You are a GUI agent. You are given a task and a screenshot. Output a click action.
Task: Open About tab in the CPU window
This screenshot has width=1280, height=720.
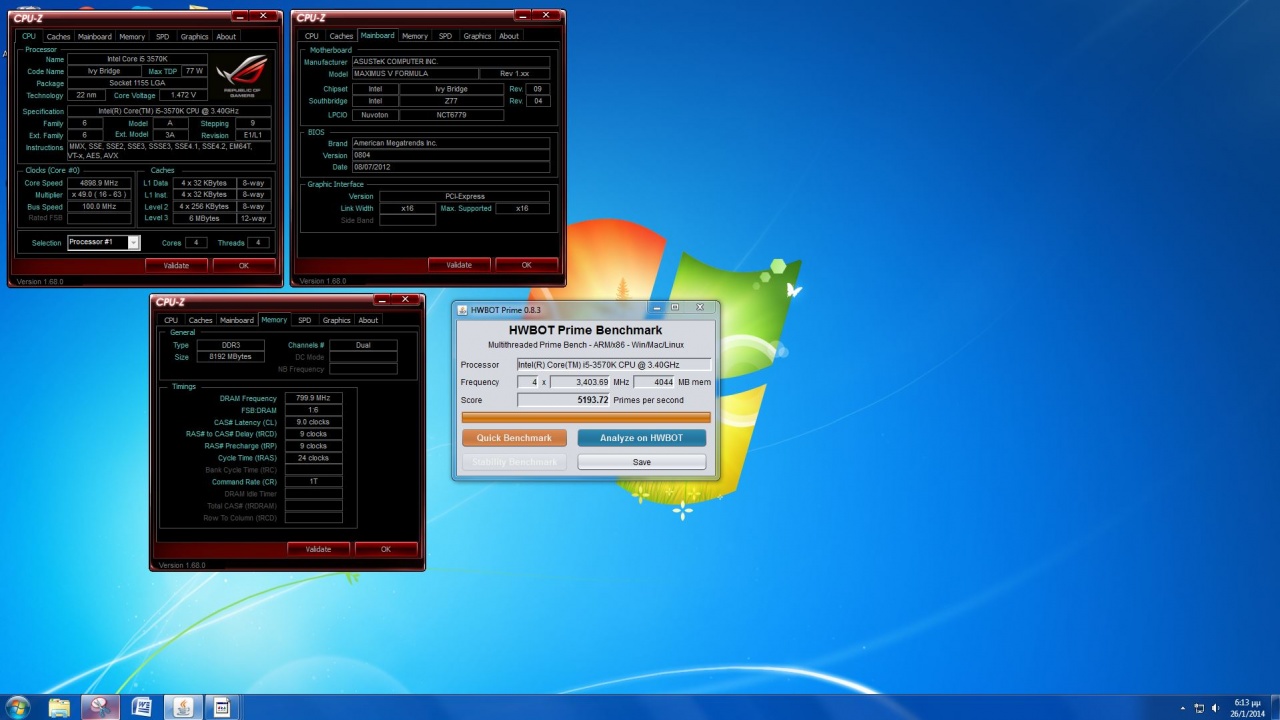pyautogui.click(x=226, y=36)
